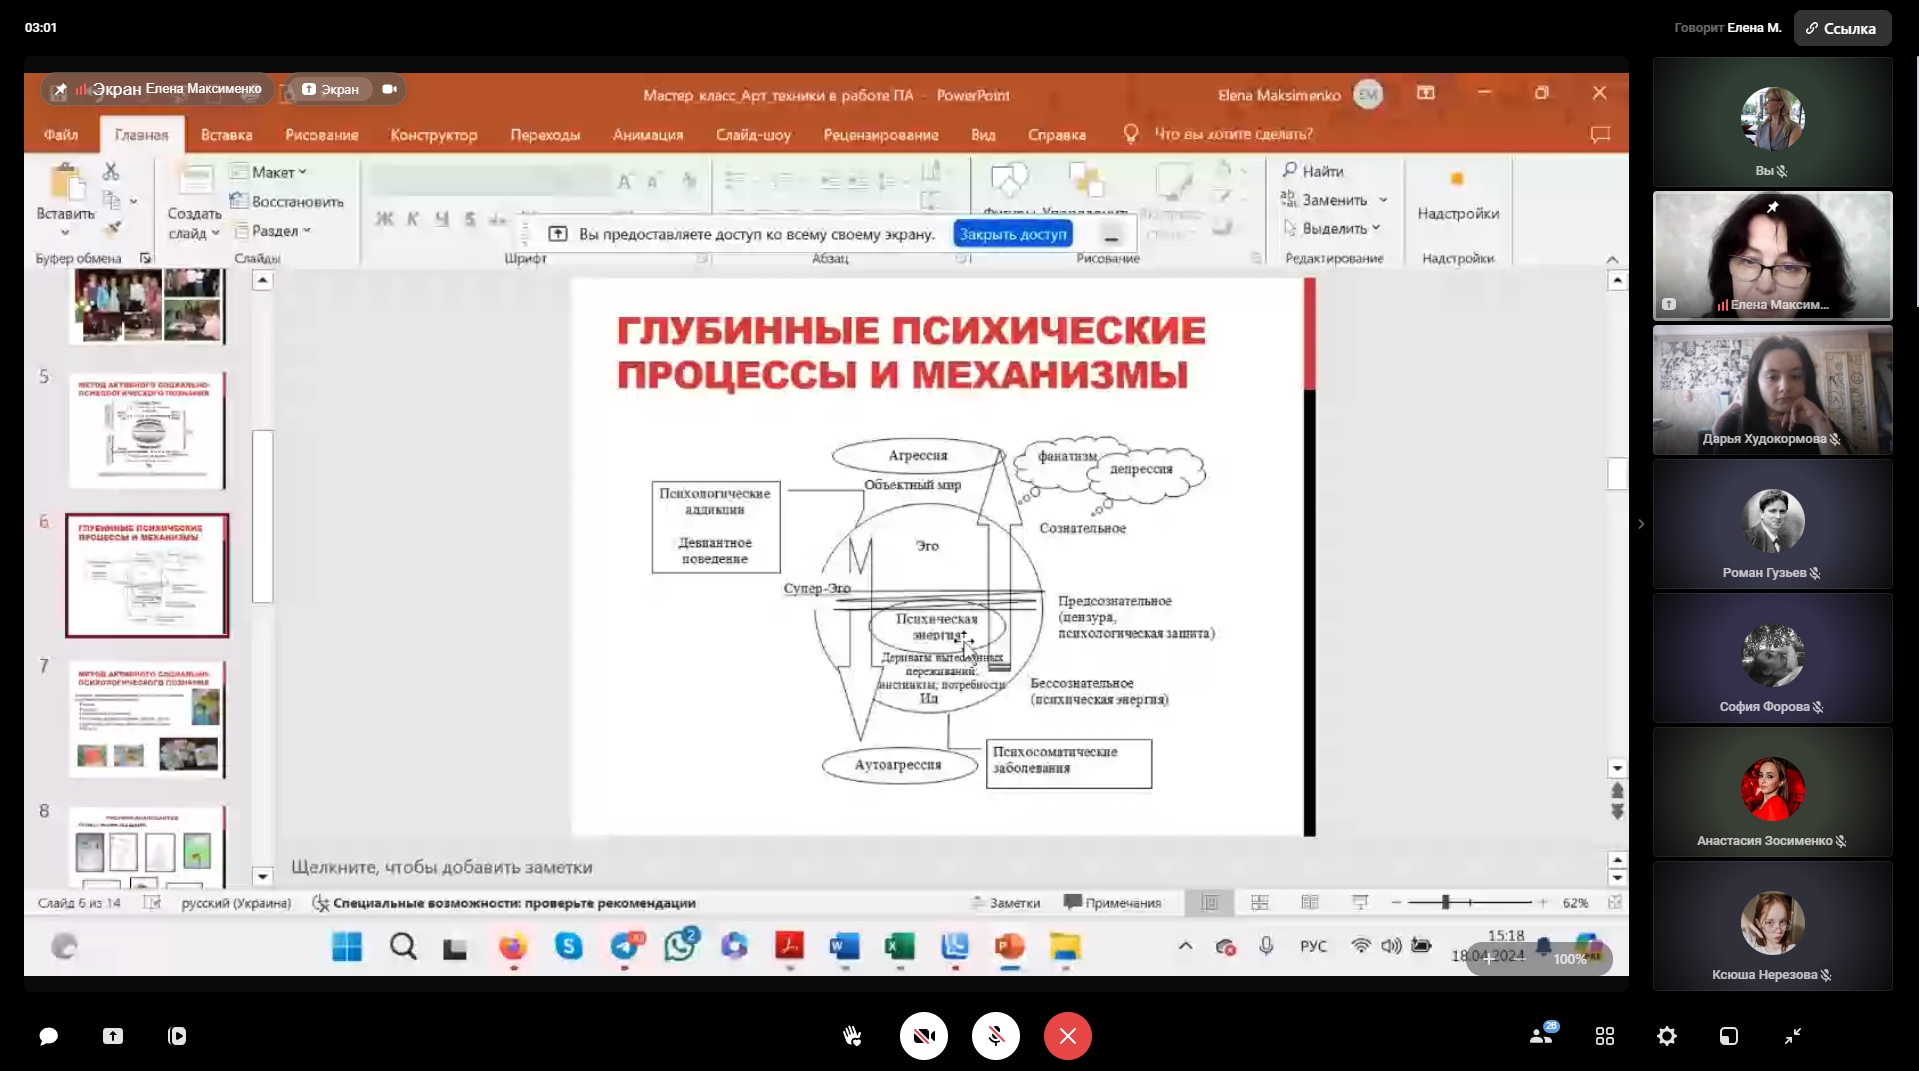The width and height of the screenshot is (1919, 1071).
Task: Toggle the Заметки notes pane
Action: 1006,903
